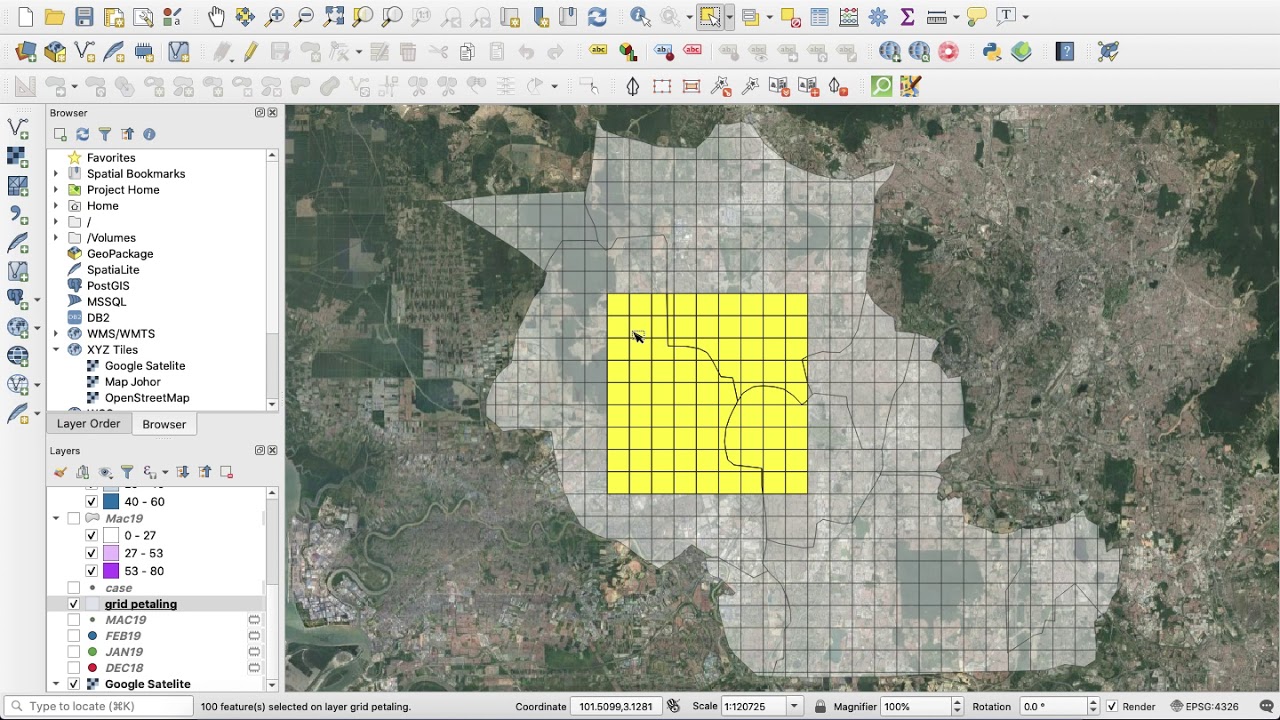1280x720 pixels.
Task: Enable the DEC18 layer checkbox
Action: pos(73,668)
